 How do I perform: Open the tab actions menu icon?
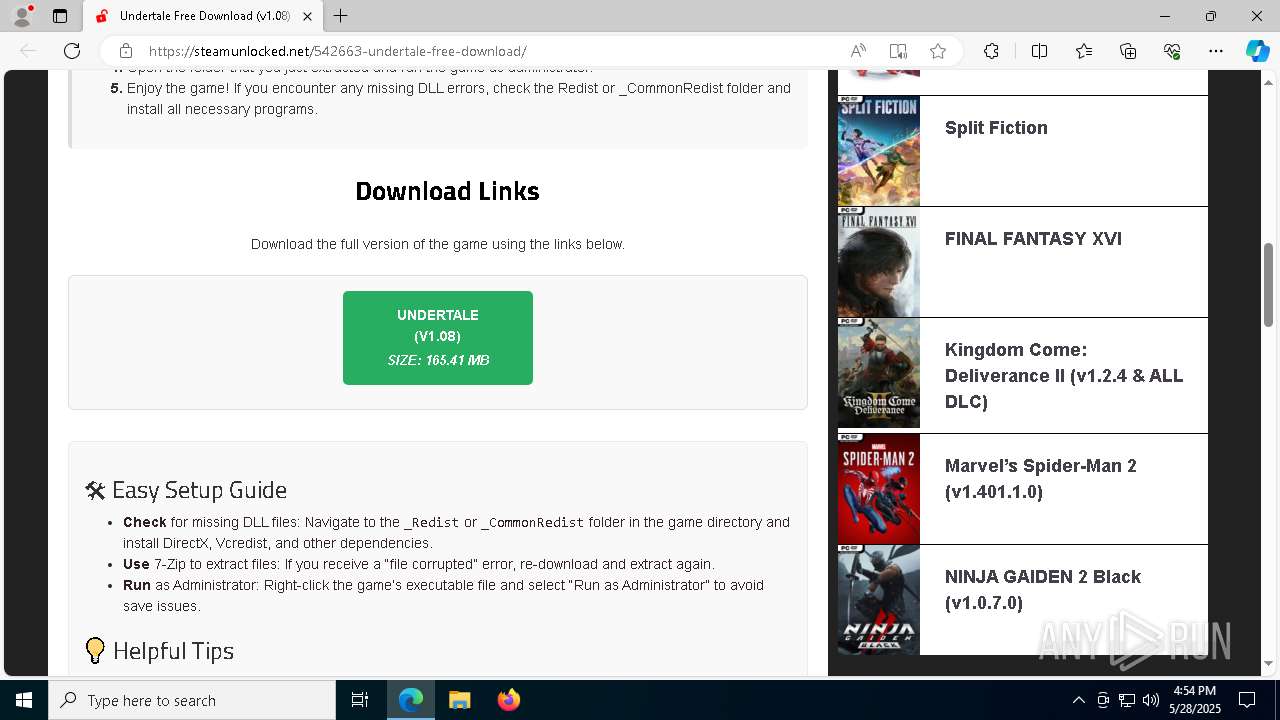pyautogui.click(x=60, y=16)
